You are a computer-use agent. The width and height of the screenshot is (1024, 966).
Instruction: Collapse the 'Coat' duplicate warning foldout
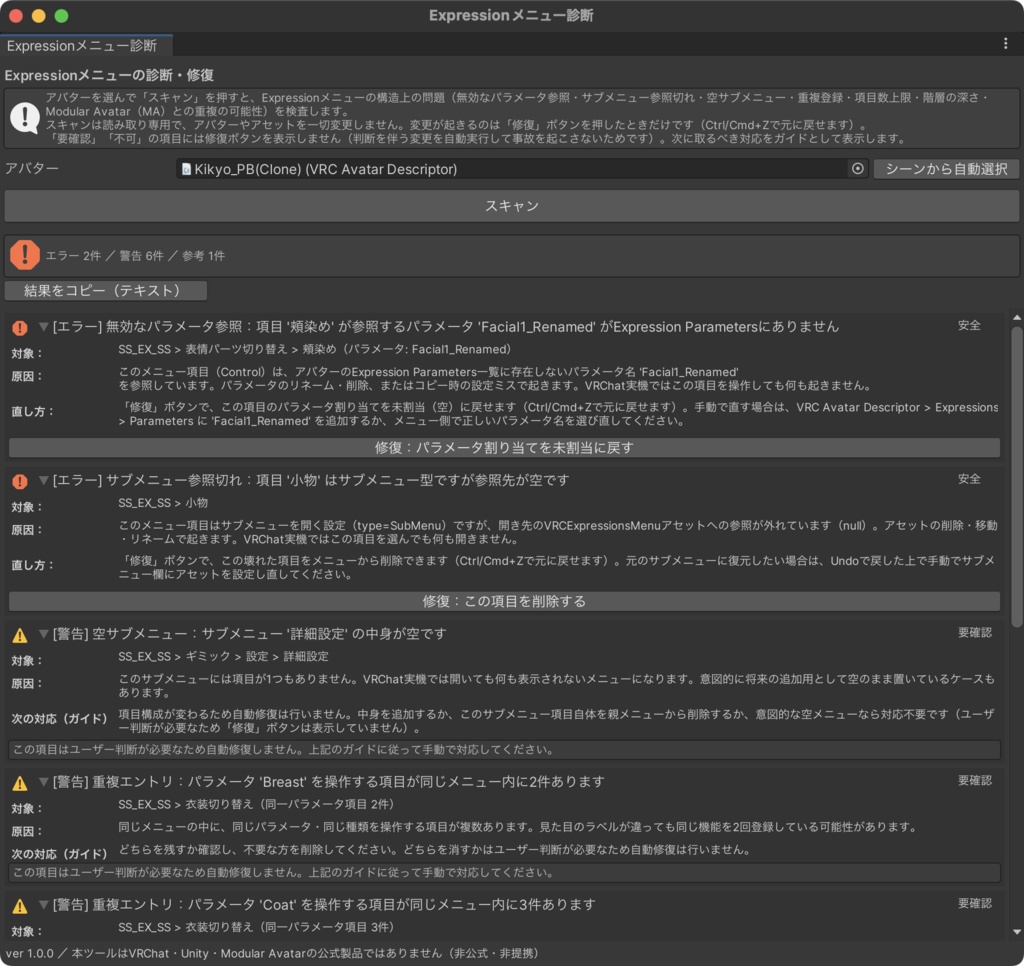44,905
